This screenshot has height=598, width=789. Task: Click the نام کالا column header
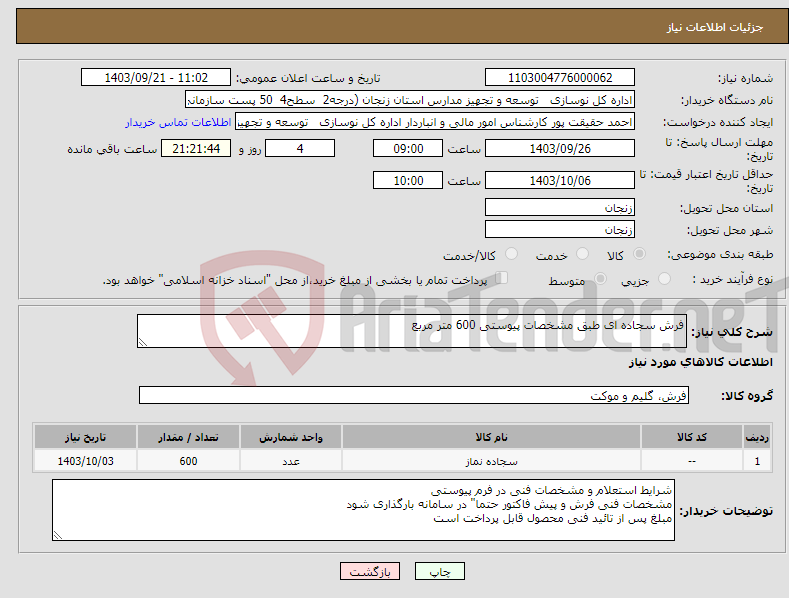[x=491, y=437]
